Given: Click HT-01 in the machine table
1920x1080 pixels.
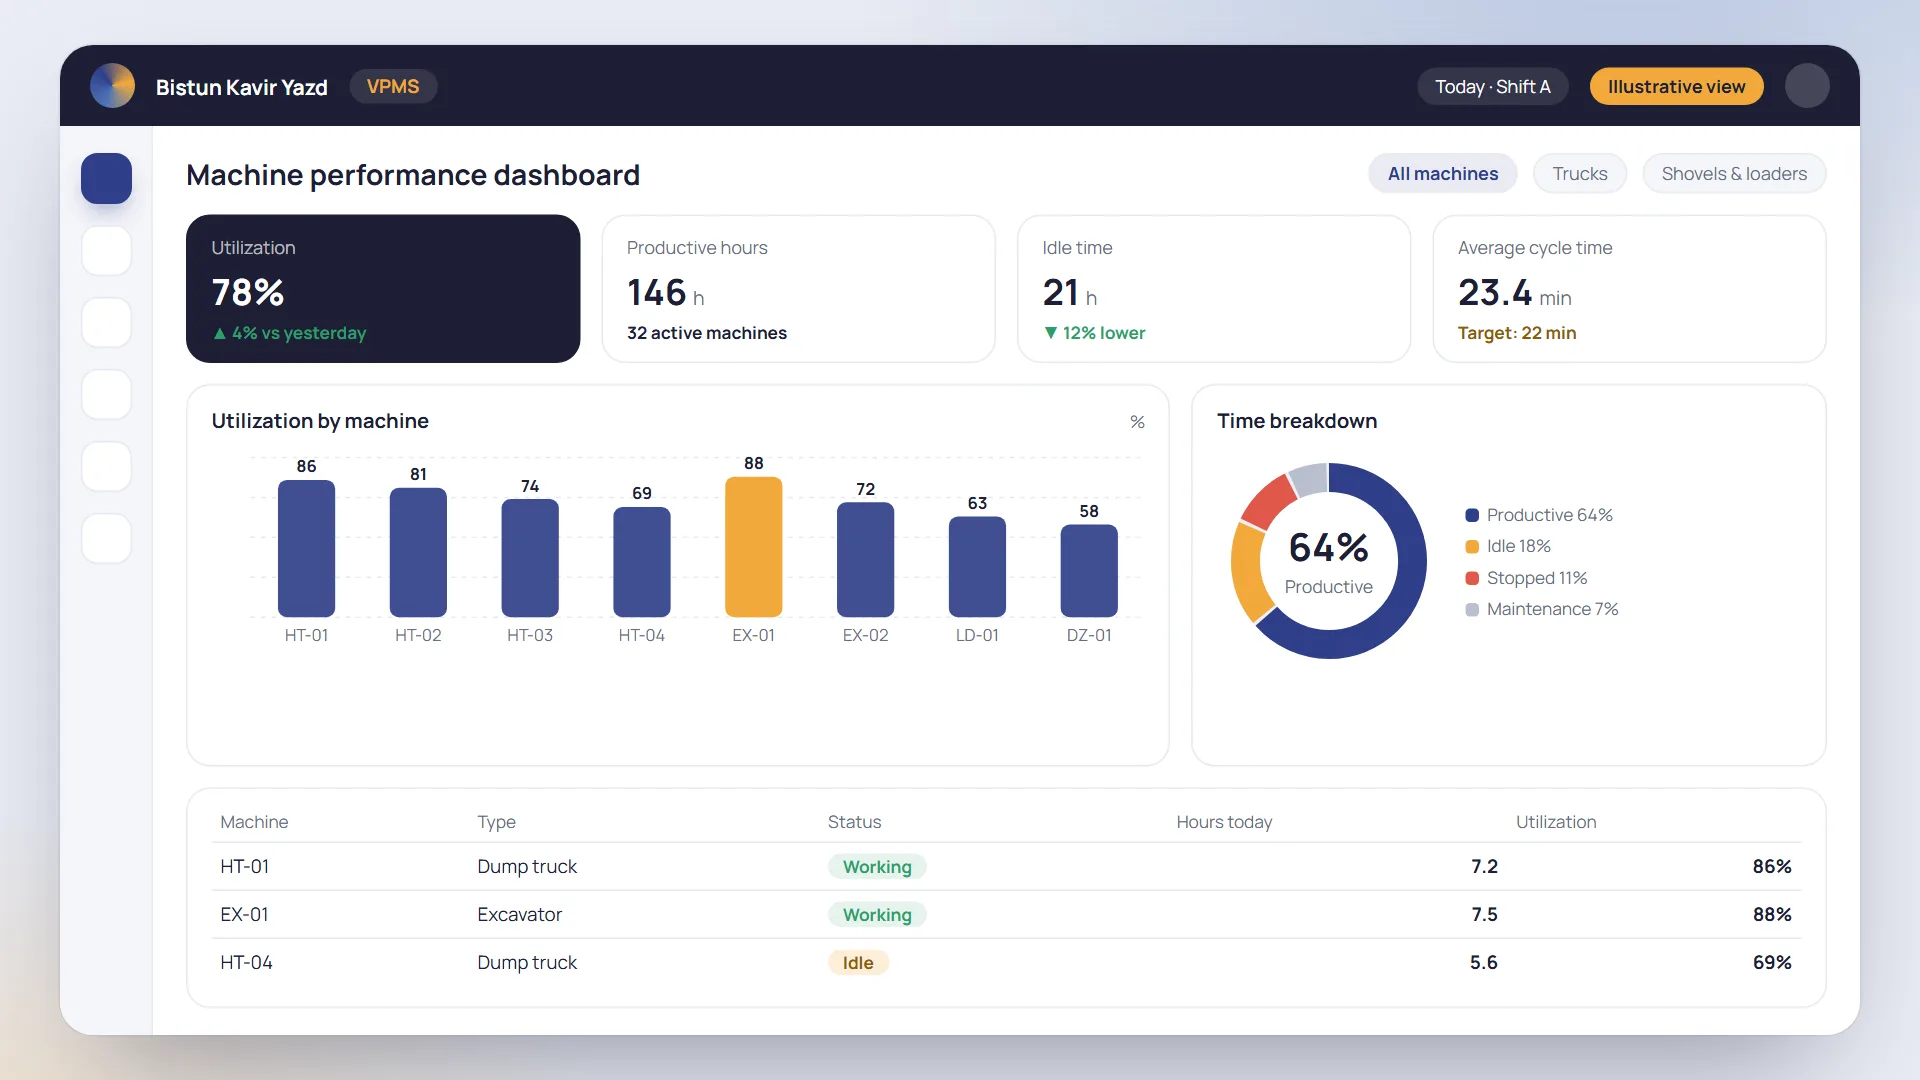Looking at the screenshot, I should click(245, 867).
